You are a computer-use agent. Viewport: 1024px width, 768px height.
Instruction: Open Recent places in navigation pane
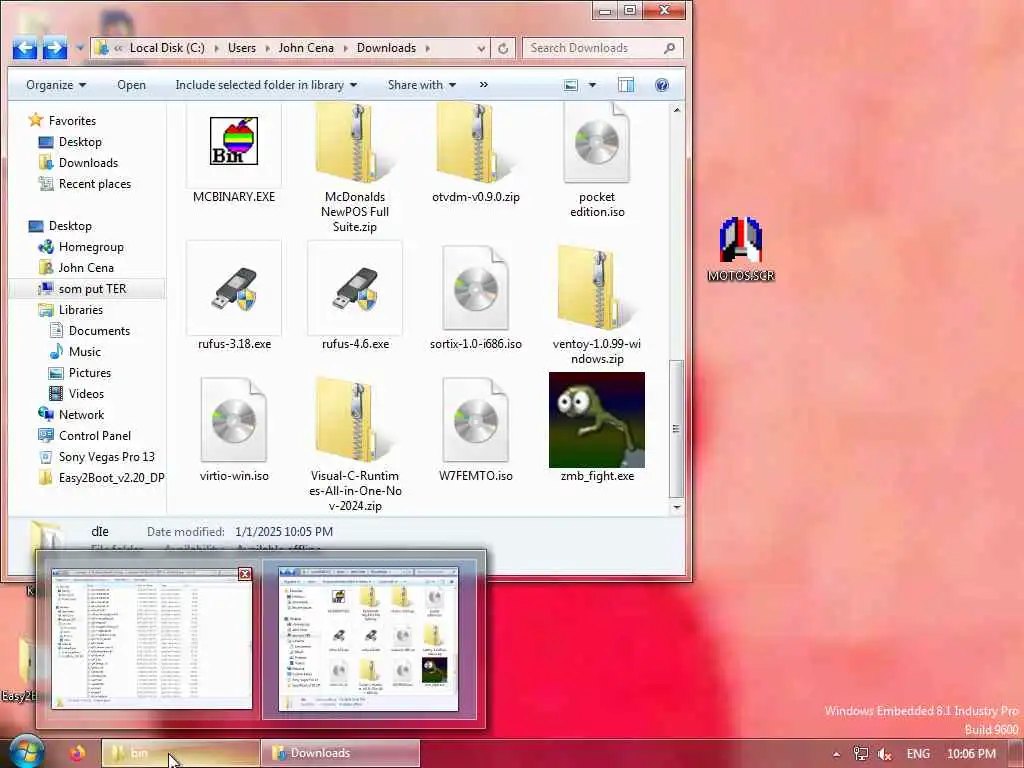[95, 184]
